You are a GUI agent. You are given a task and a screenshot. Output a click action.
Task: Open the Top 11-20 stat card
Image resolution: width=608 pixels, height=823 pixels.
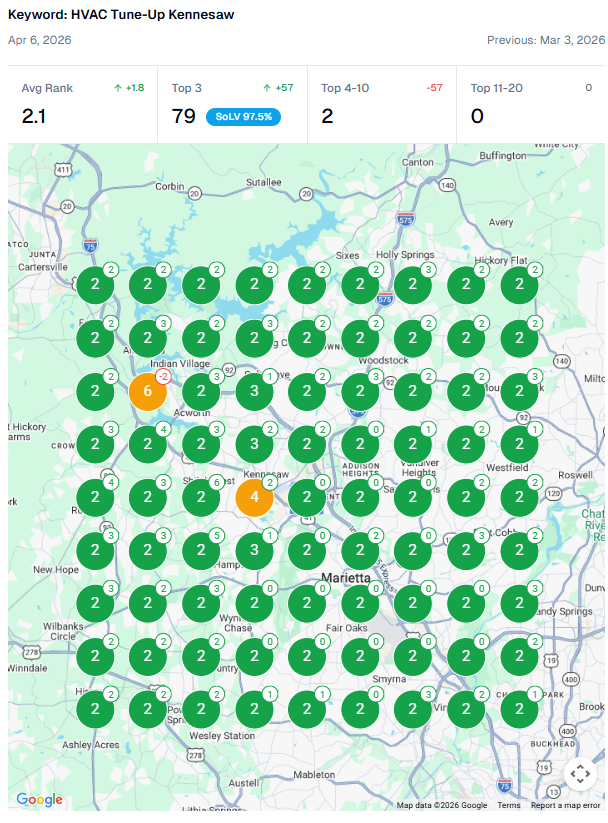click(531, 104)
